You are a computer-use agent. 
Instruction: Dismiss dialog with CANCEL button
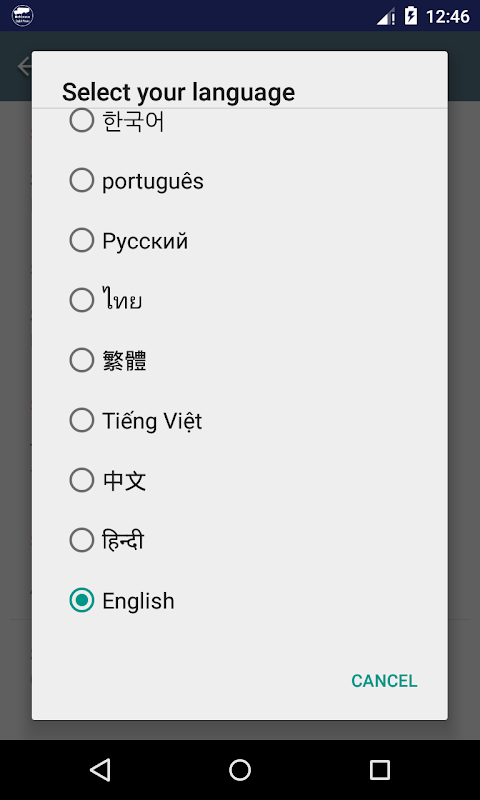click(x=384, y=681)
